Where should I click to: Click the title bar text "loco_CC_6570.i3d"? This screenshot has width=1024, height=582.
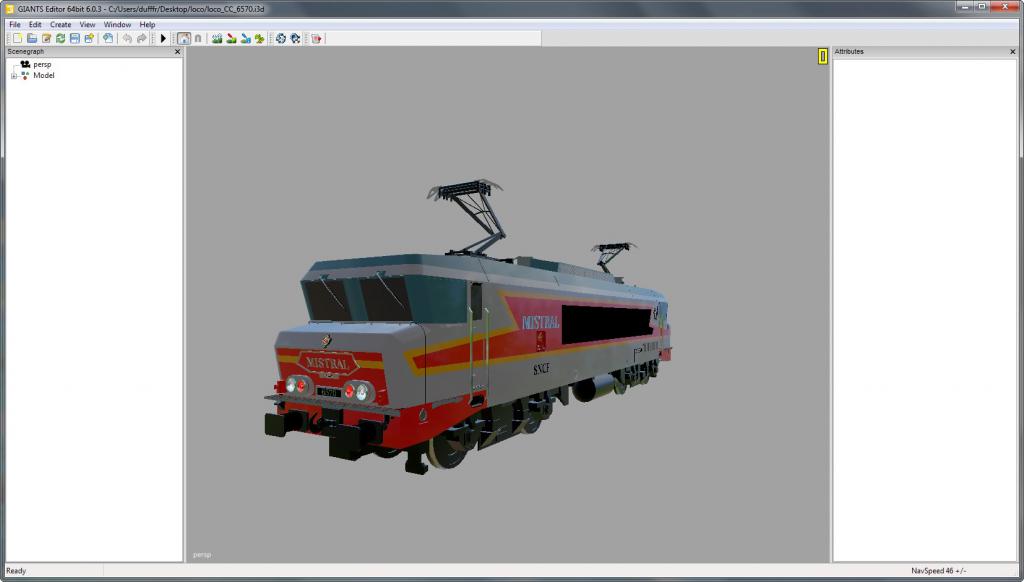coord(235,9)
